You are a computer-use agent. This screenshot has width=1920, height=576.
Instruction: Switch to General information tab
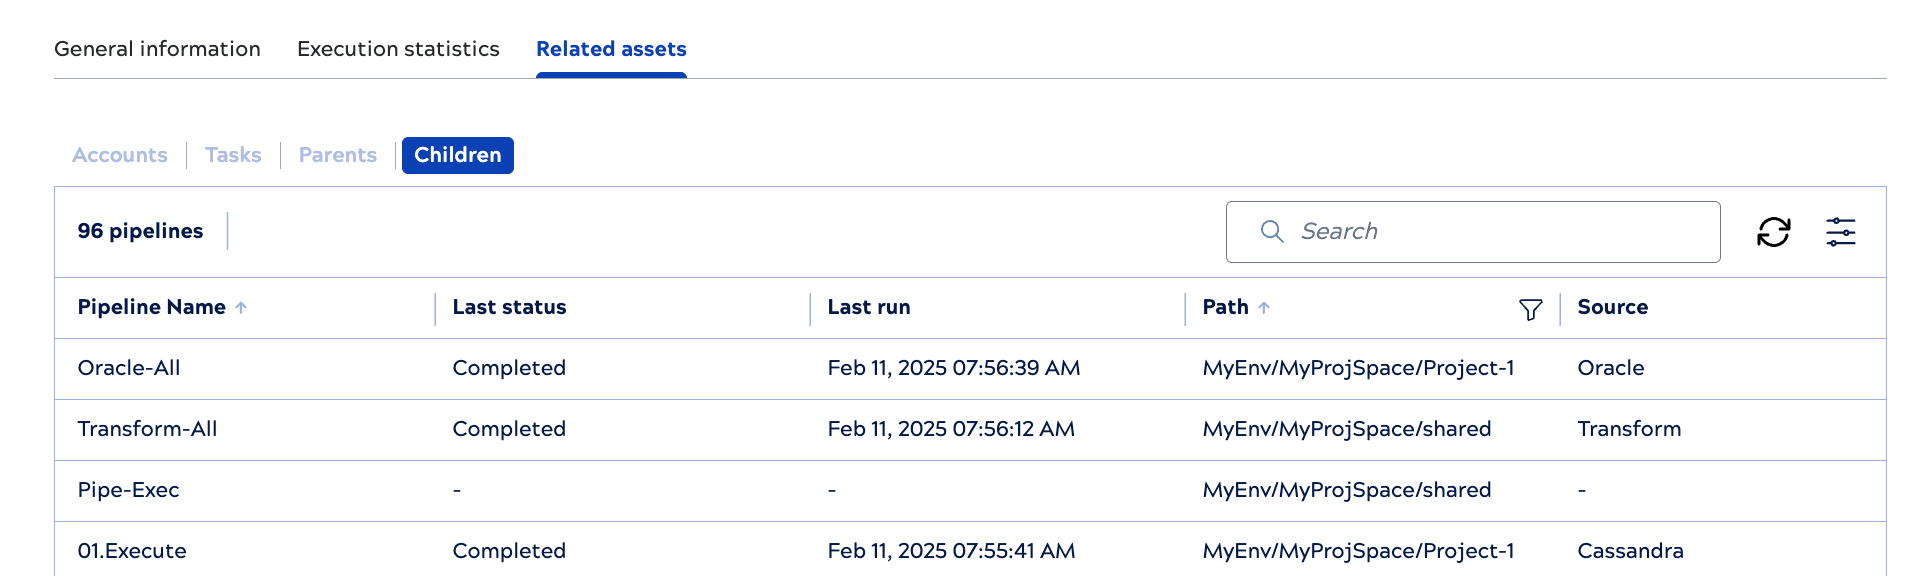click(157, 49)
